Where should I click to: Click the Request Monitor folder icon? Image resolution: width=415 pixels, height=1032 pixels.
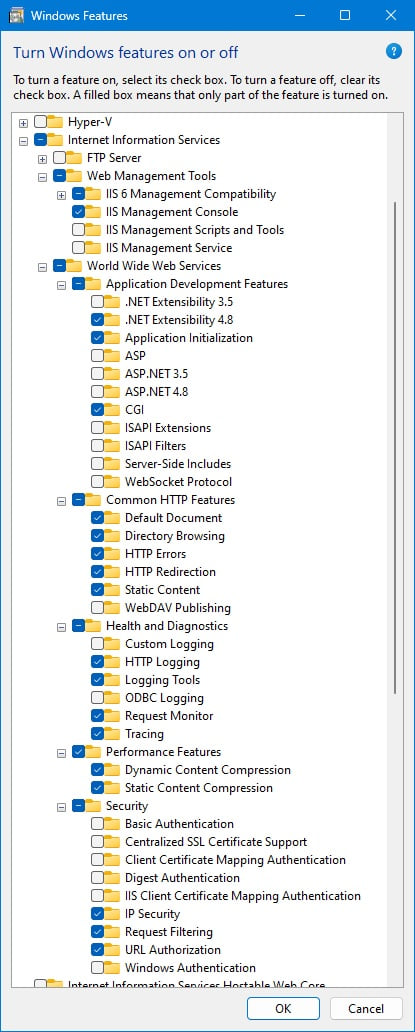point(112,716)
